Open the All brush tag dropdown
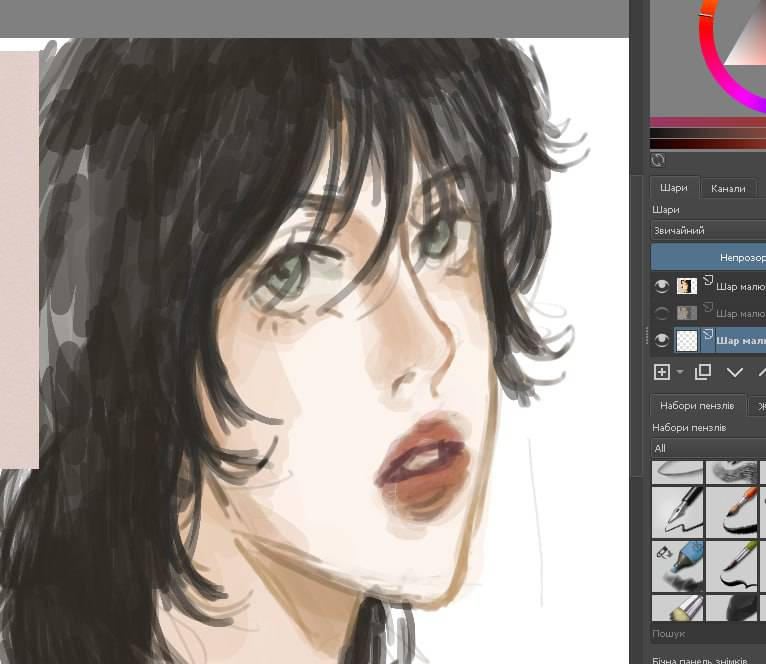Screen dimensions: 766x664 coord(708,448)
